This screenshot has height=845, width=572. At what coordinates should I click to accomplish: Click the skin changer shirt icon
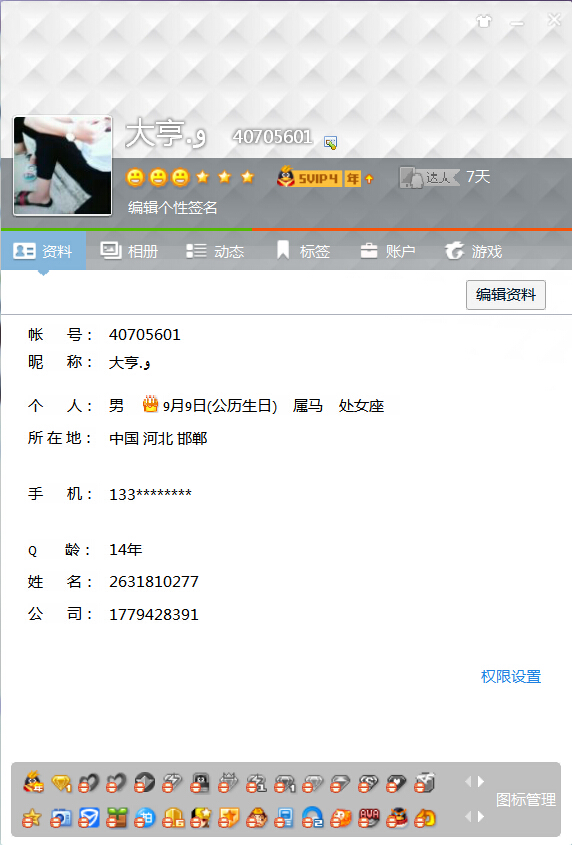coord(484,21)
